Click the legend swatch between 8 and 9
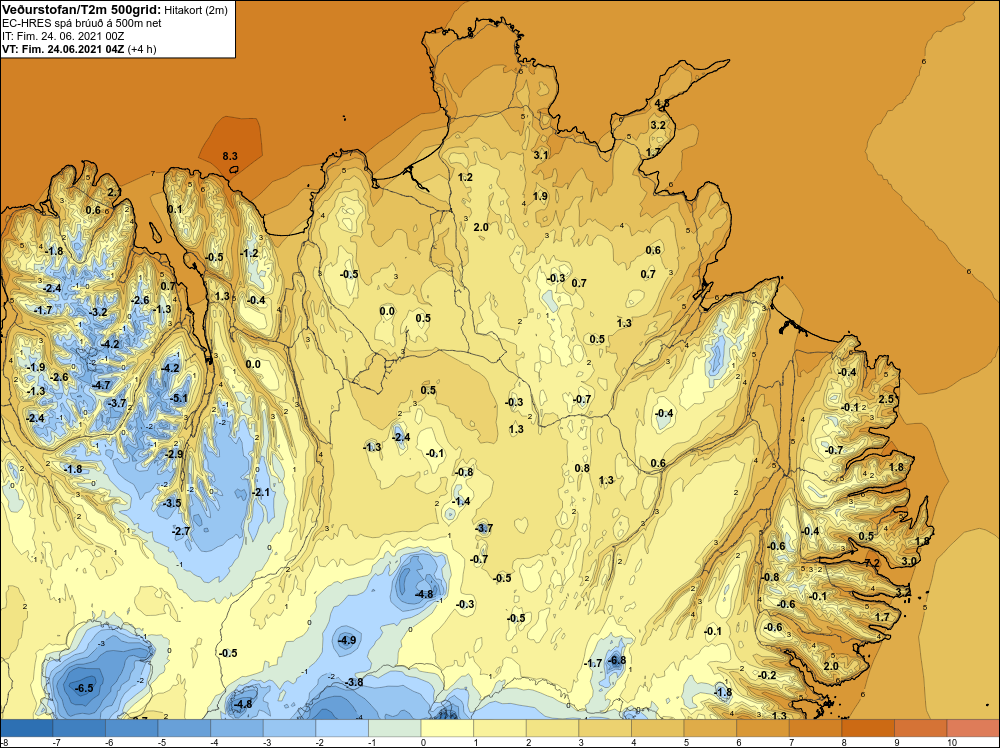Screen dimensions: 1000x748 pos(867,728)
